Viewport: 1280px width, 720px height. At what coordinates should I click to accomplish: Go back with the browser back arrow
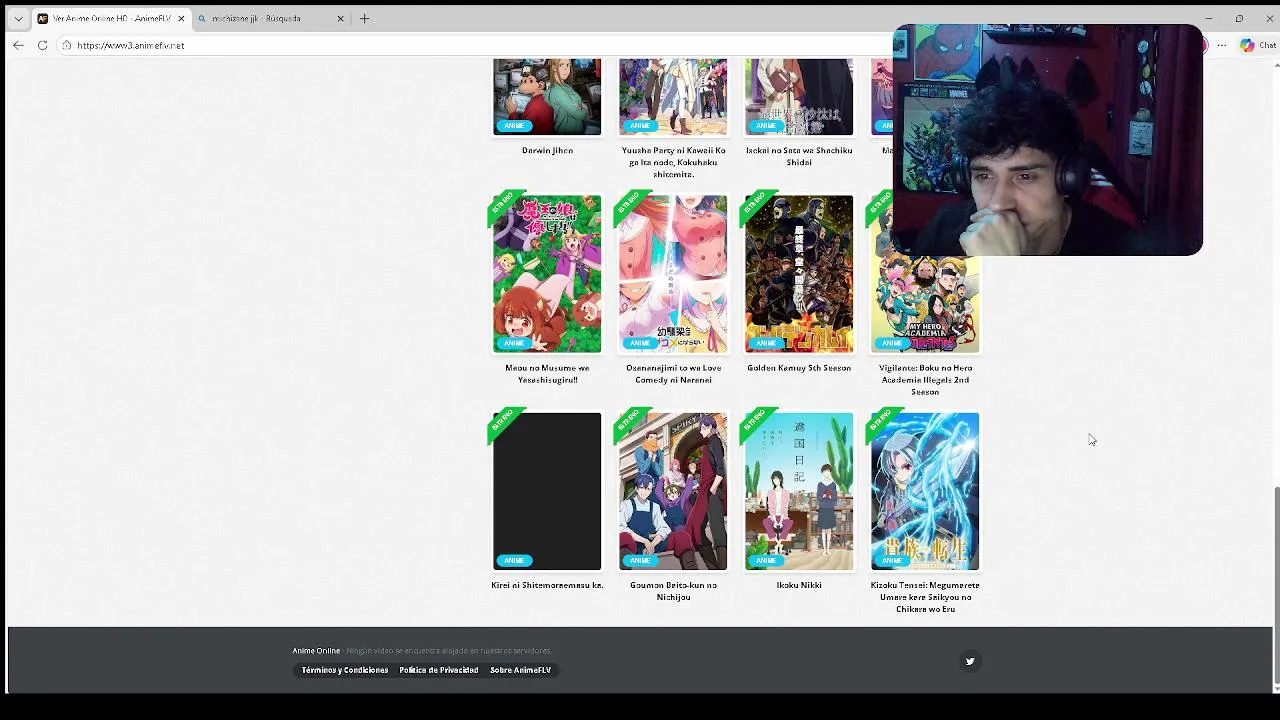pos(18,45)
